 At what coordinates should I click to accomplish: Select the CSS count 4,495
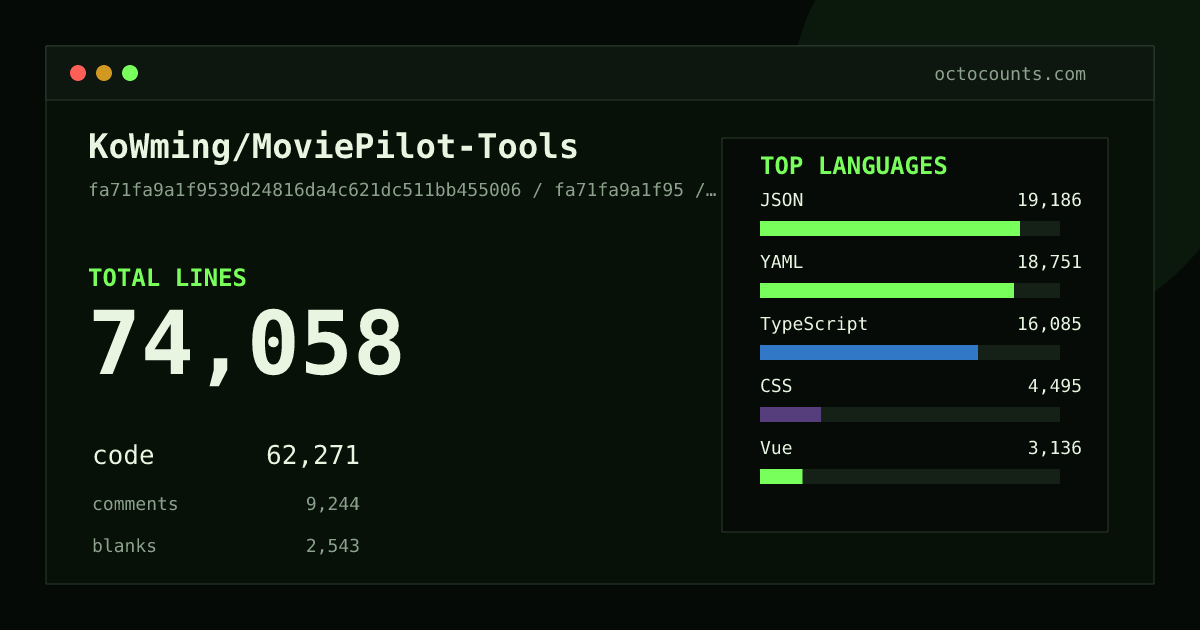point(1055,386)
